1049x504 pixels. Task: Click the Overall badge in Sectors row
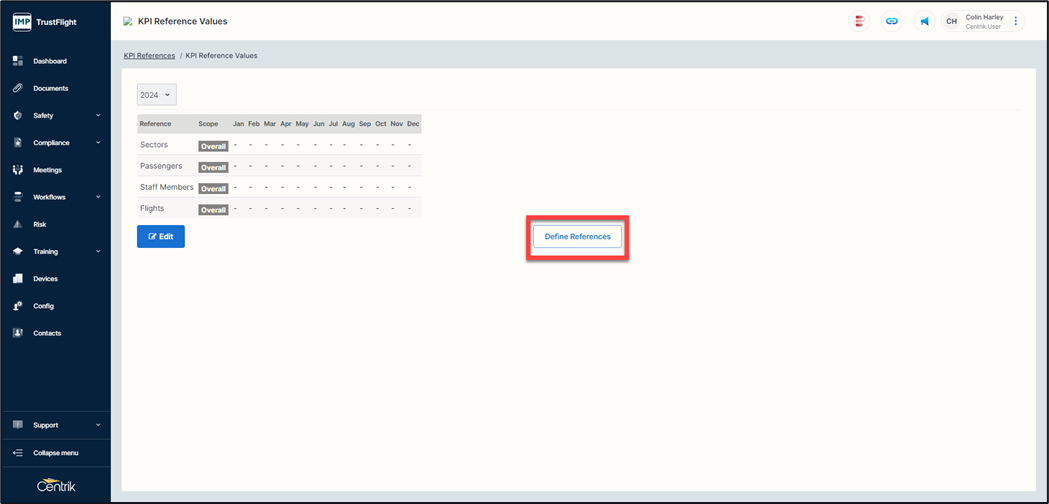[213, 147]
